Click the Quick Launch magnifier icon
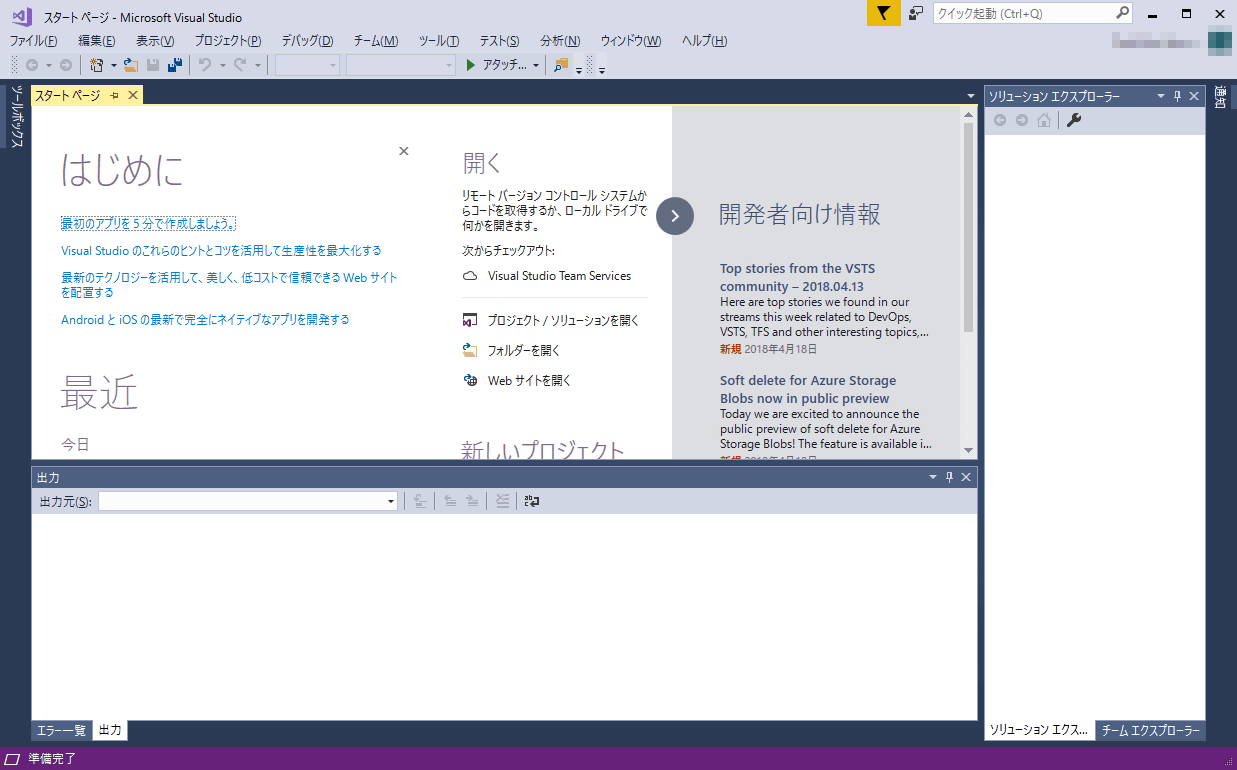 tap(1122, 13)
